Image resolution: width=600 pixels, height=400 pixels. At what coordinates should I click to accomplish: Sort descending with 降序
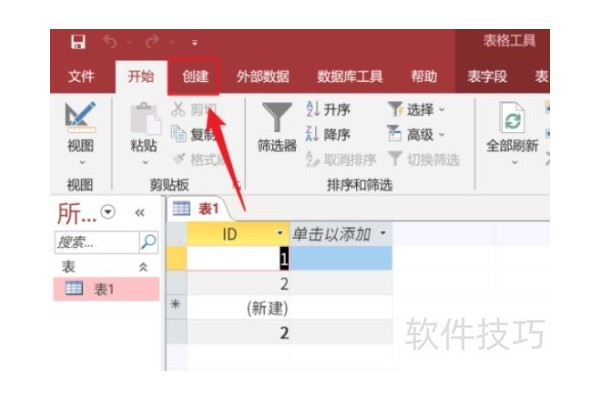click(328, 134)
